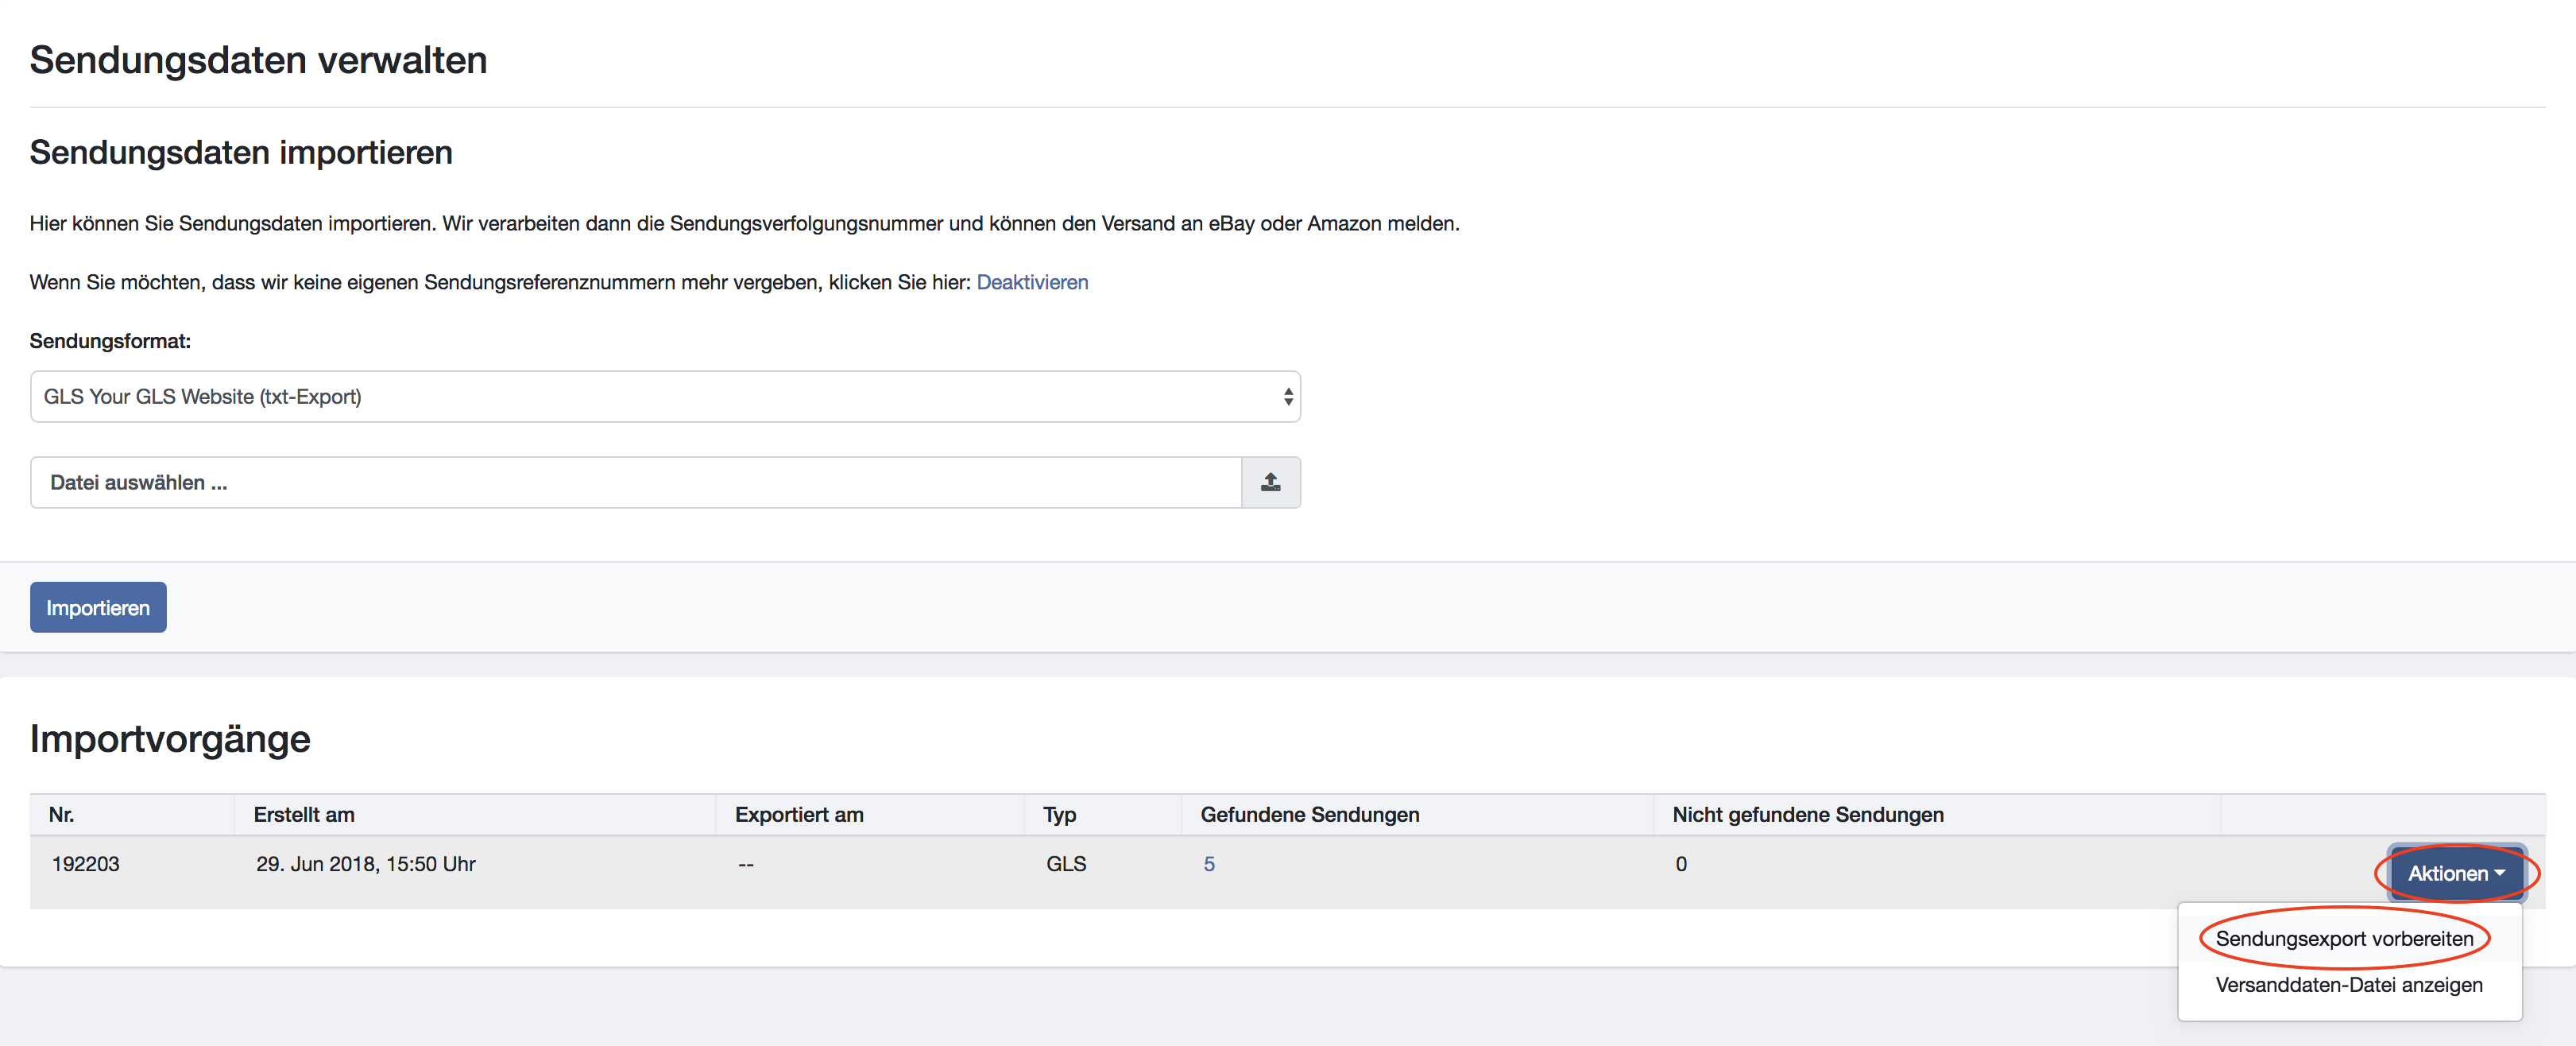The height and width of the screenshot is (1046, 2576).
Task: Click the Exportiert am value --
Action: [x=746, y=864]
